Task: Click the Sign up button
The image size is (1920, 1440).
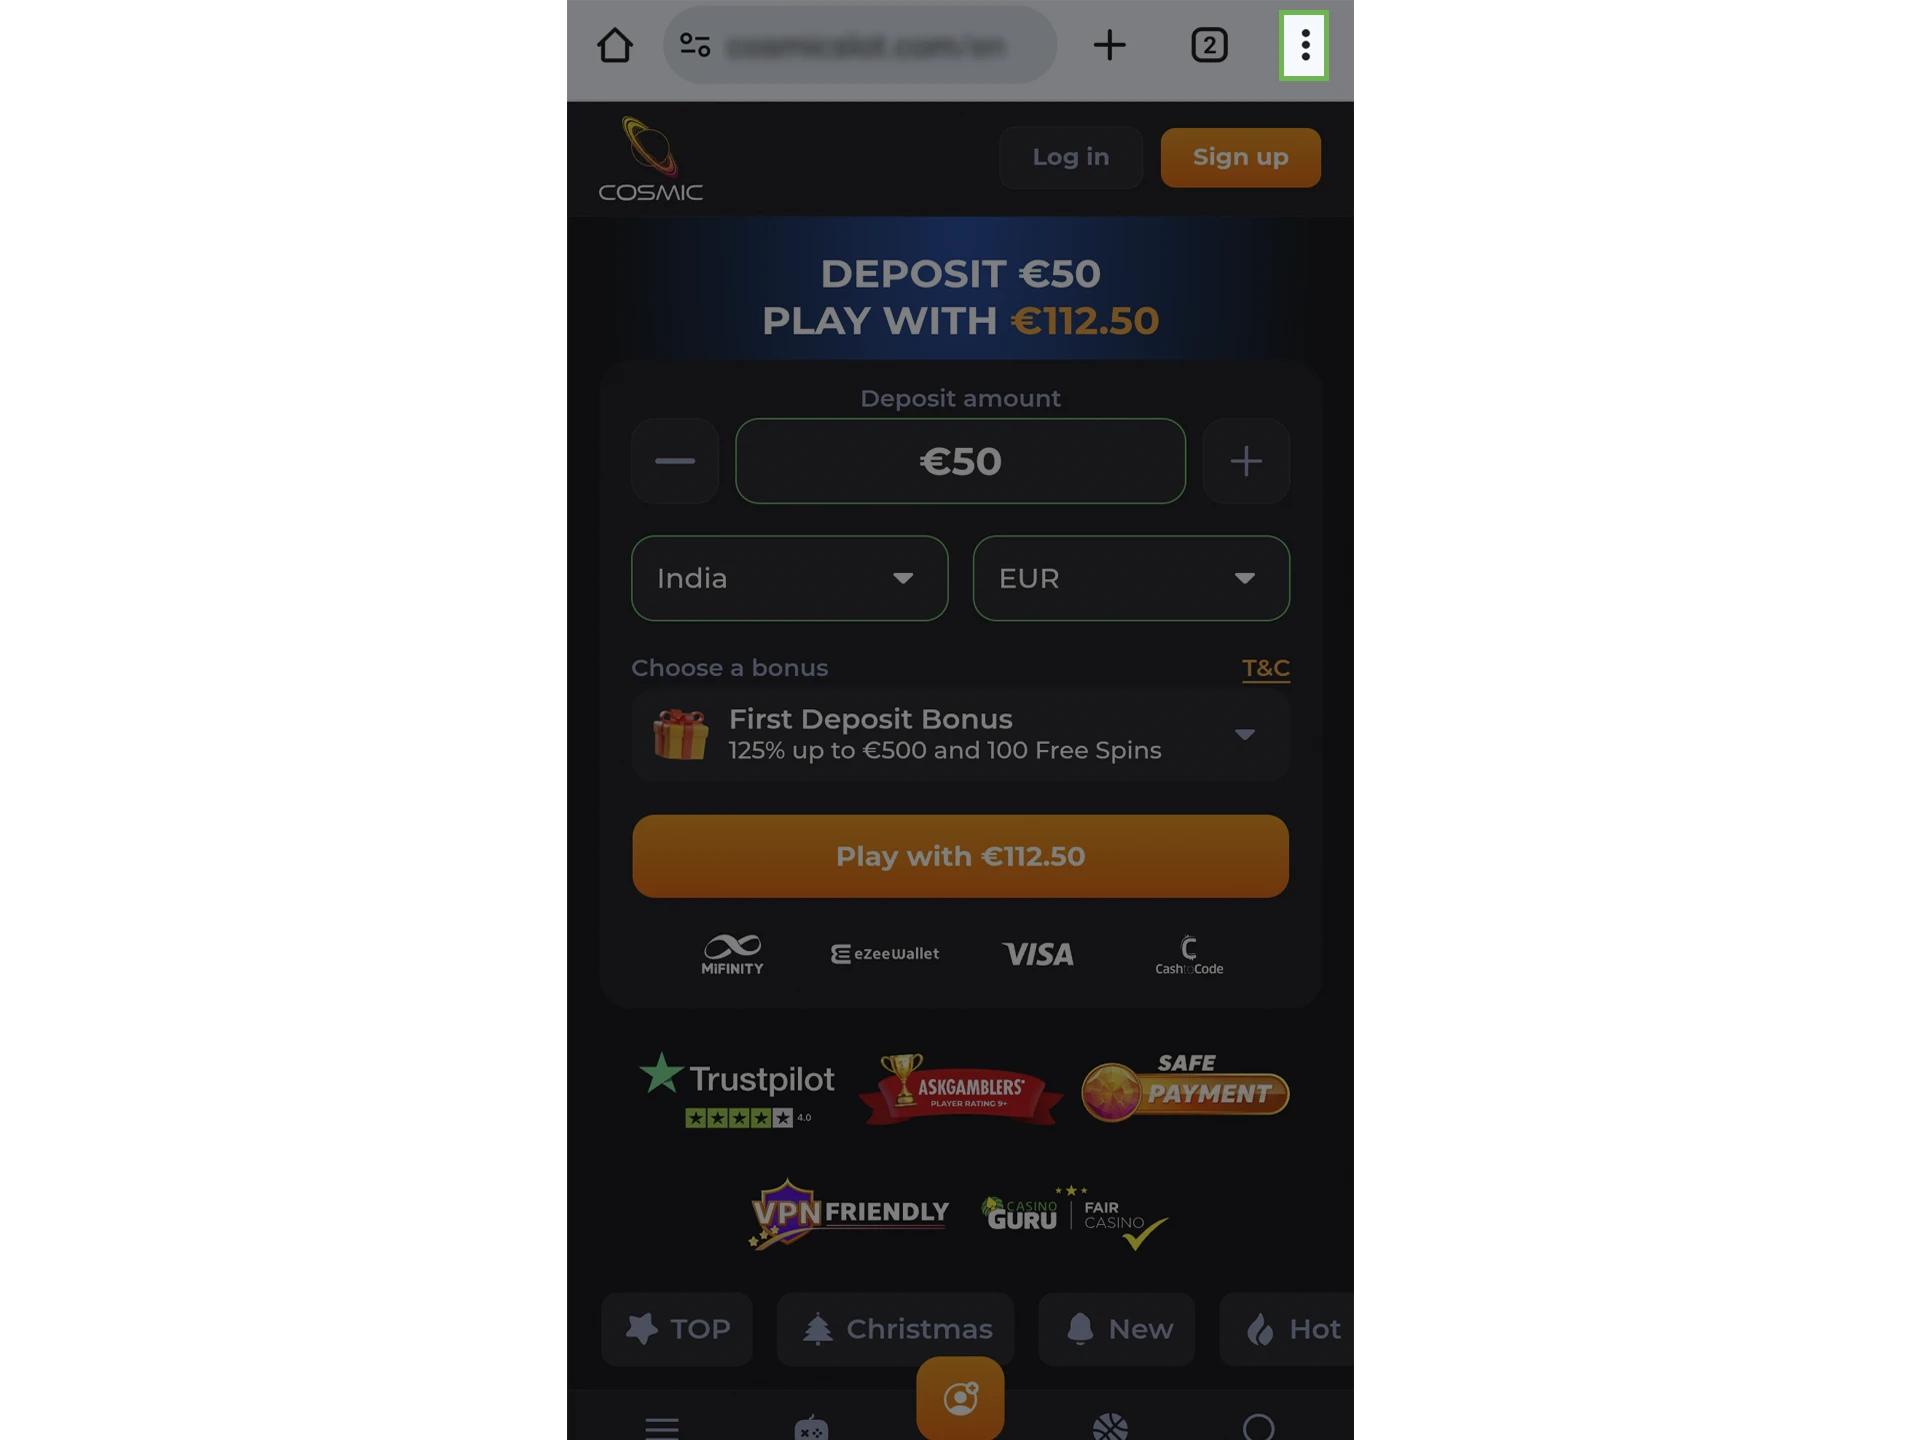Action: click(1241, 157)
